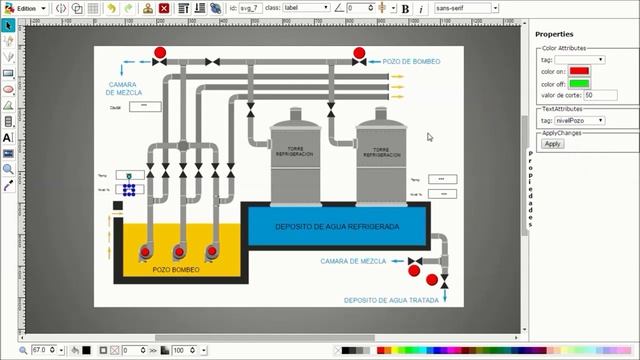
Task: Open the zoom preset dropdown
Action: click(x=62, y=350)
